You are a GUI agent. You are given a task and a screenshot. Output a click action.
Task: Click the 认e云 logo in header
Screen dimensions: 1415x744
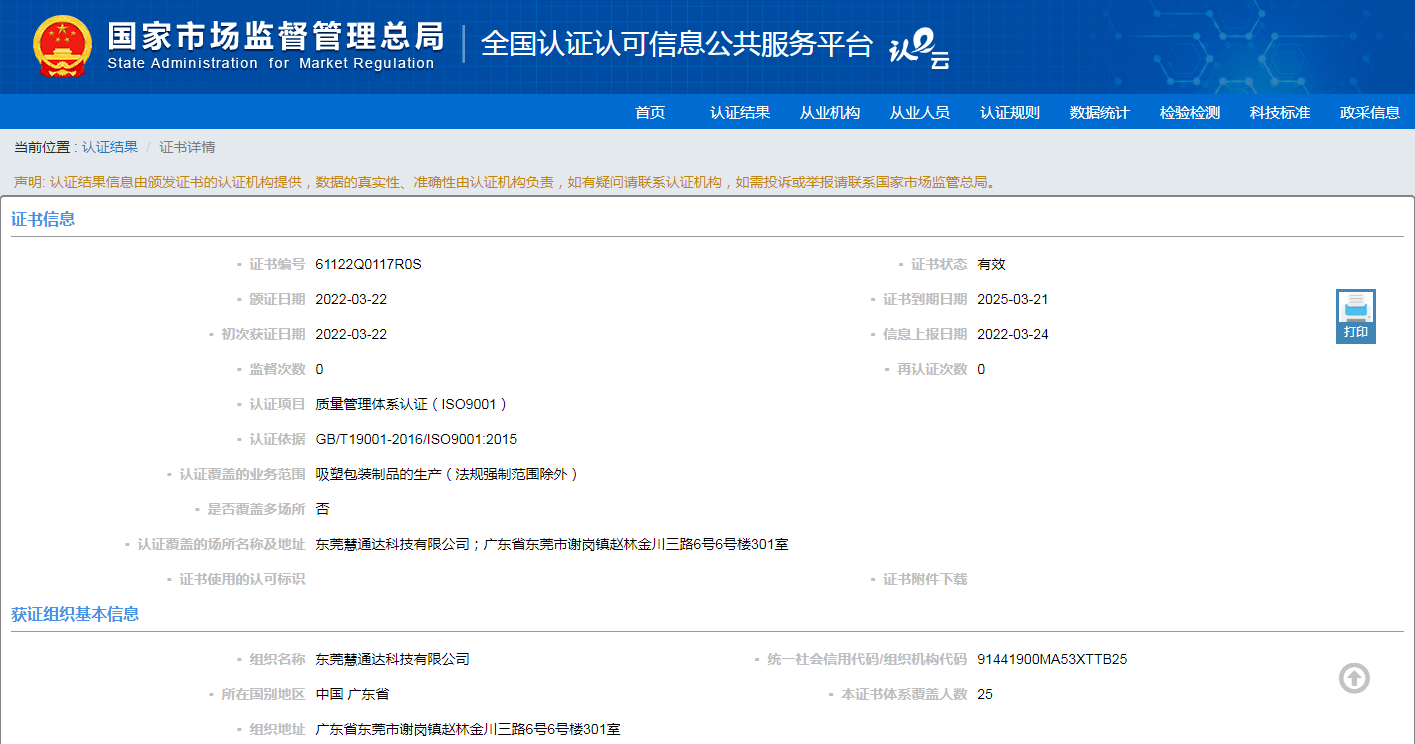[919, 47]
